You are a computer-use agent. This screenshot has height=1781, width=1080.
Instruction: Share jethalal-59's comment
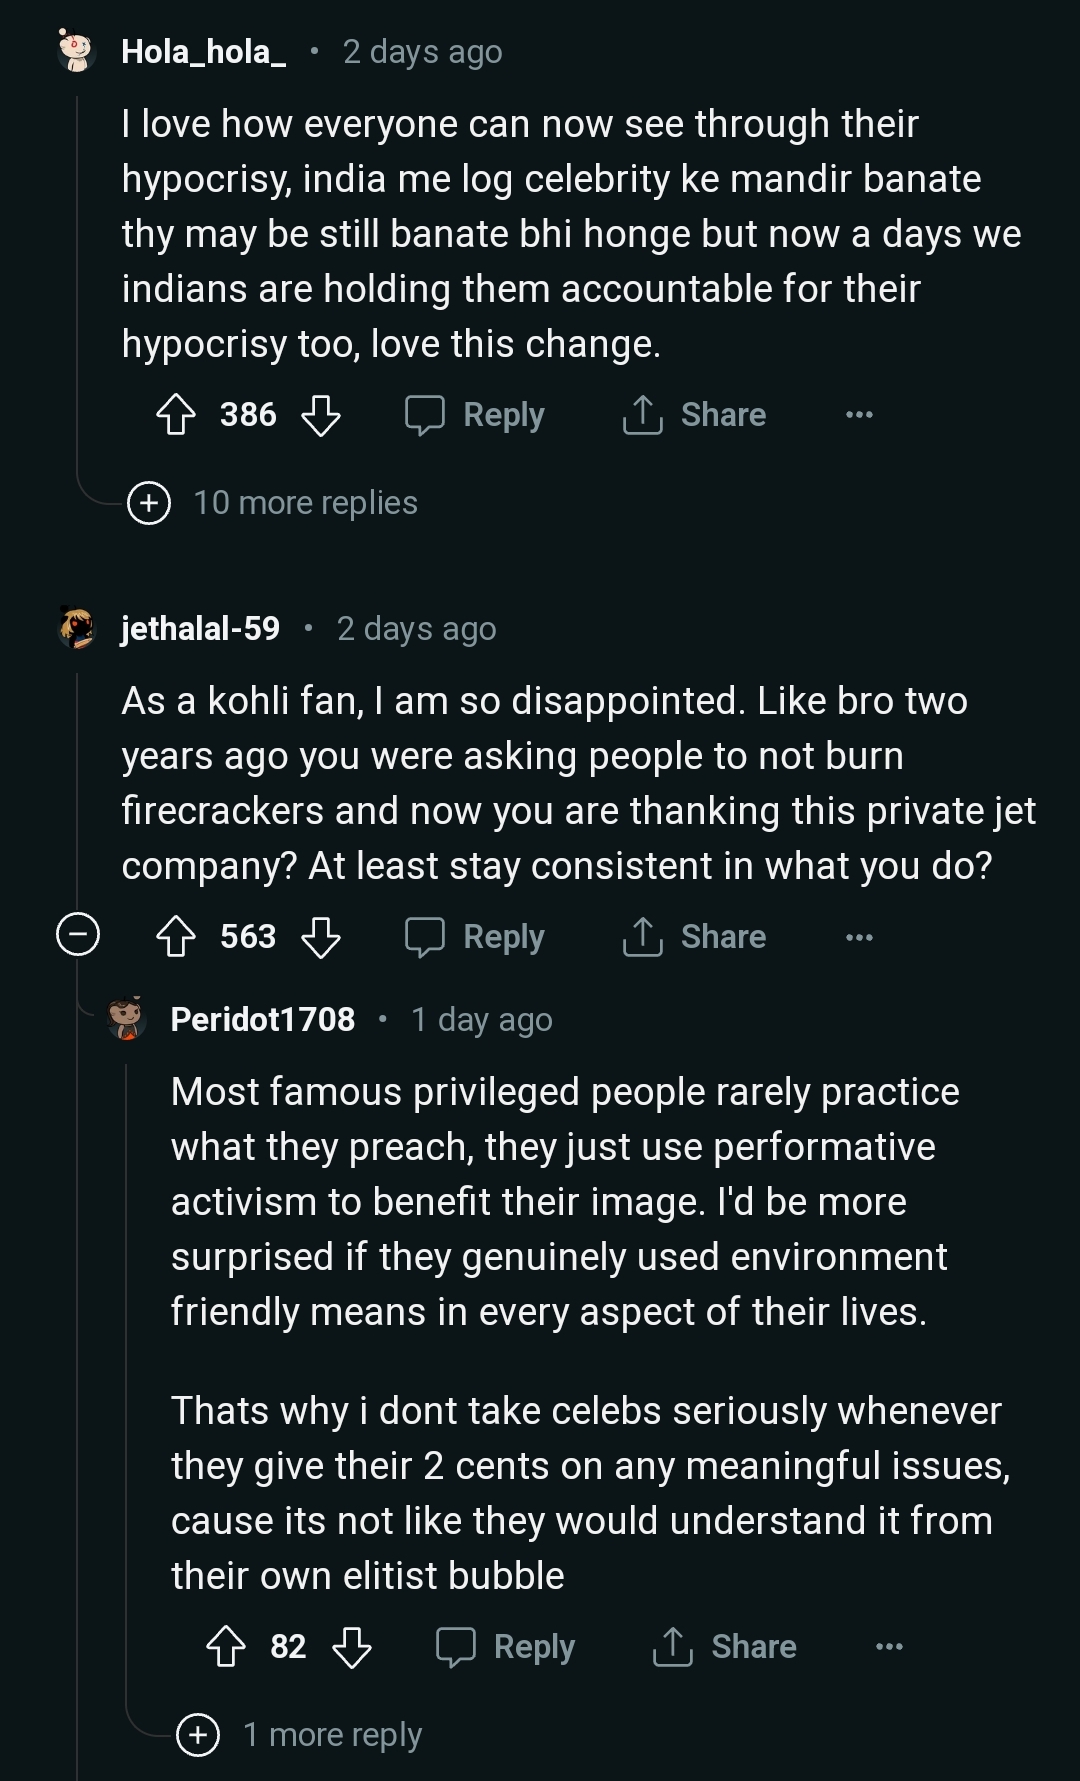coord(694,937)
